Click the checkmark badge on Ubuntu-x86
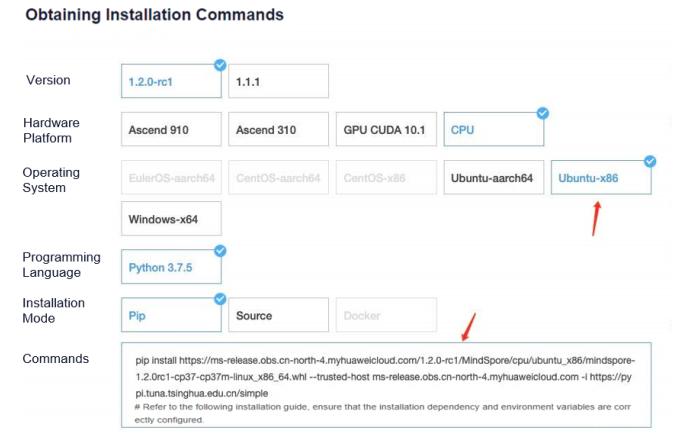The image size is (693, 441). coord(649,161)
